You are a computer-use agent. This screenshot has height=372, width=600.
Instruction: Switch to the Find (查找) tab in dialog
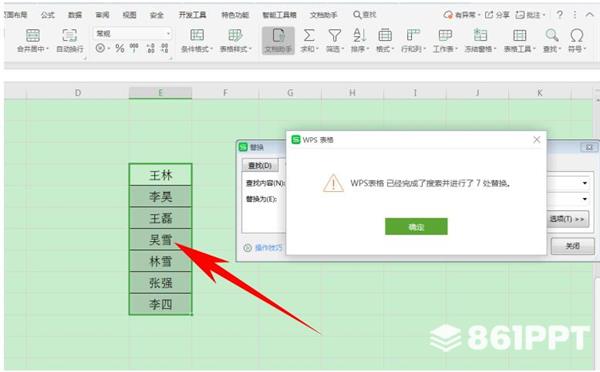260,165
